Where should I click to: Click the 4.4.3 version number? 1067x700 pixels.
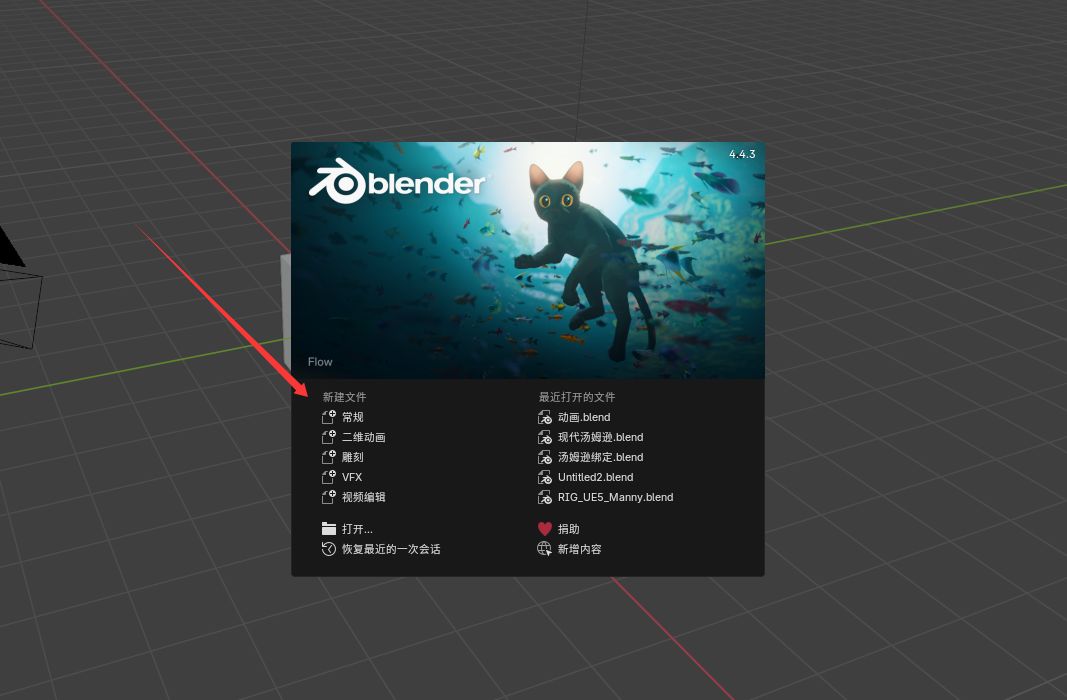(x=741, y=154)
